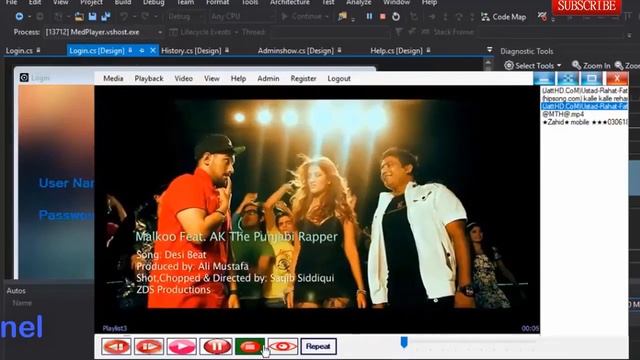Toggle the Repeat button
The image size is (640, 360).
[x=318, y=347]
